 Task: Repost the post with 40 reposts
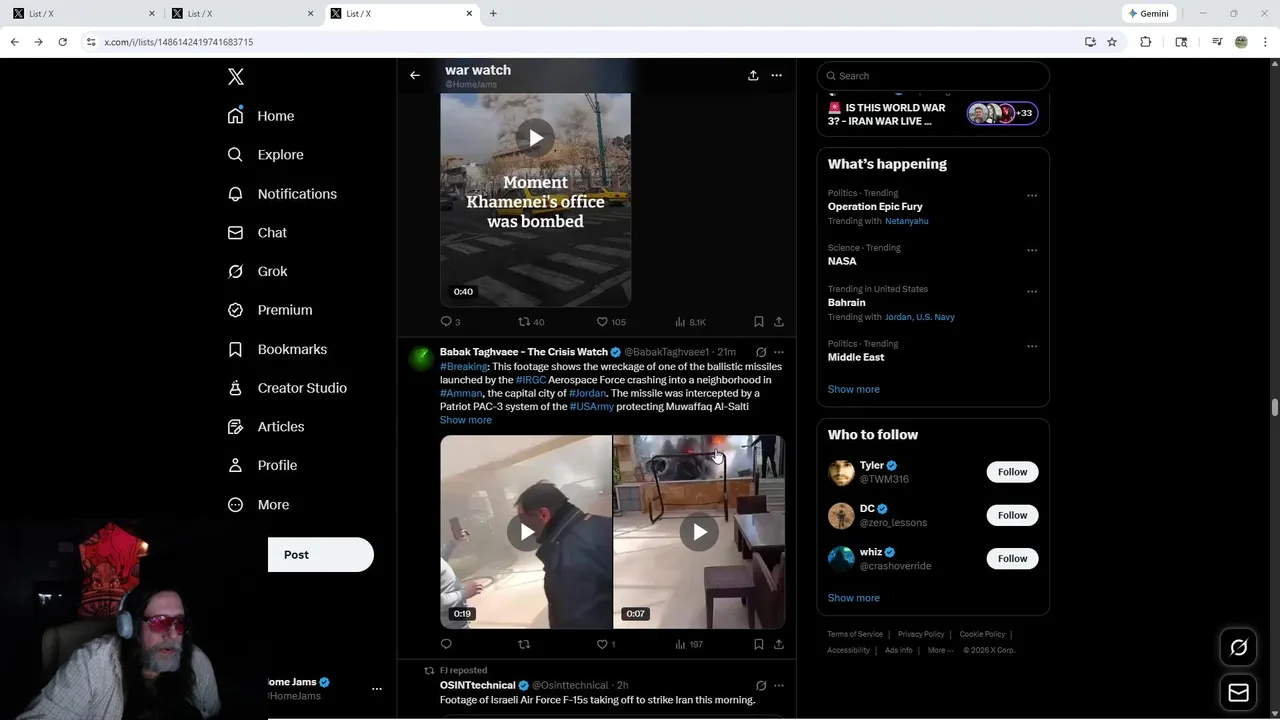[530, 322]
